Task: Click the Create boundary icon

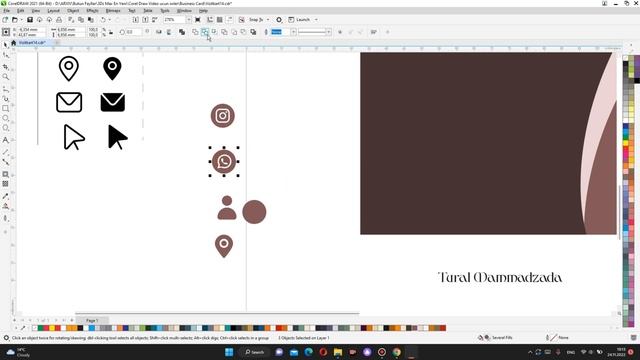Action: pos(253,32)
